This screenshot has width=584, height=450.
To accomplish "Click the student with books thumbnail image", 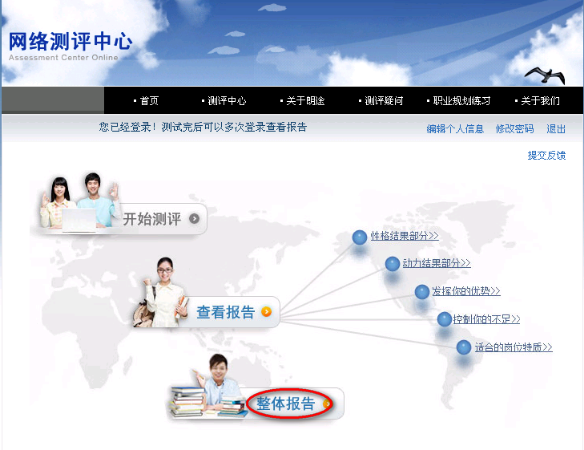I will click(x=207, y=386).
